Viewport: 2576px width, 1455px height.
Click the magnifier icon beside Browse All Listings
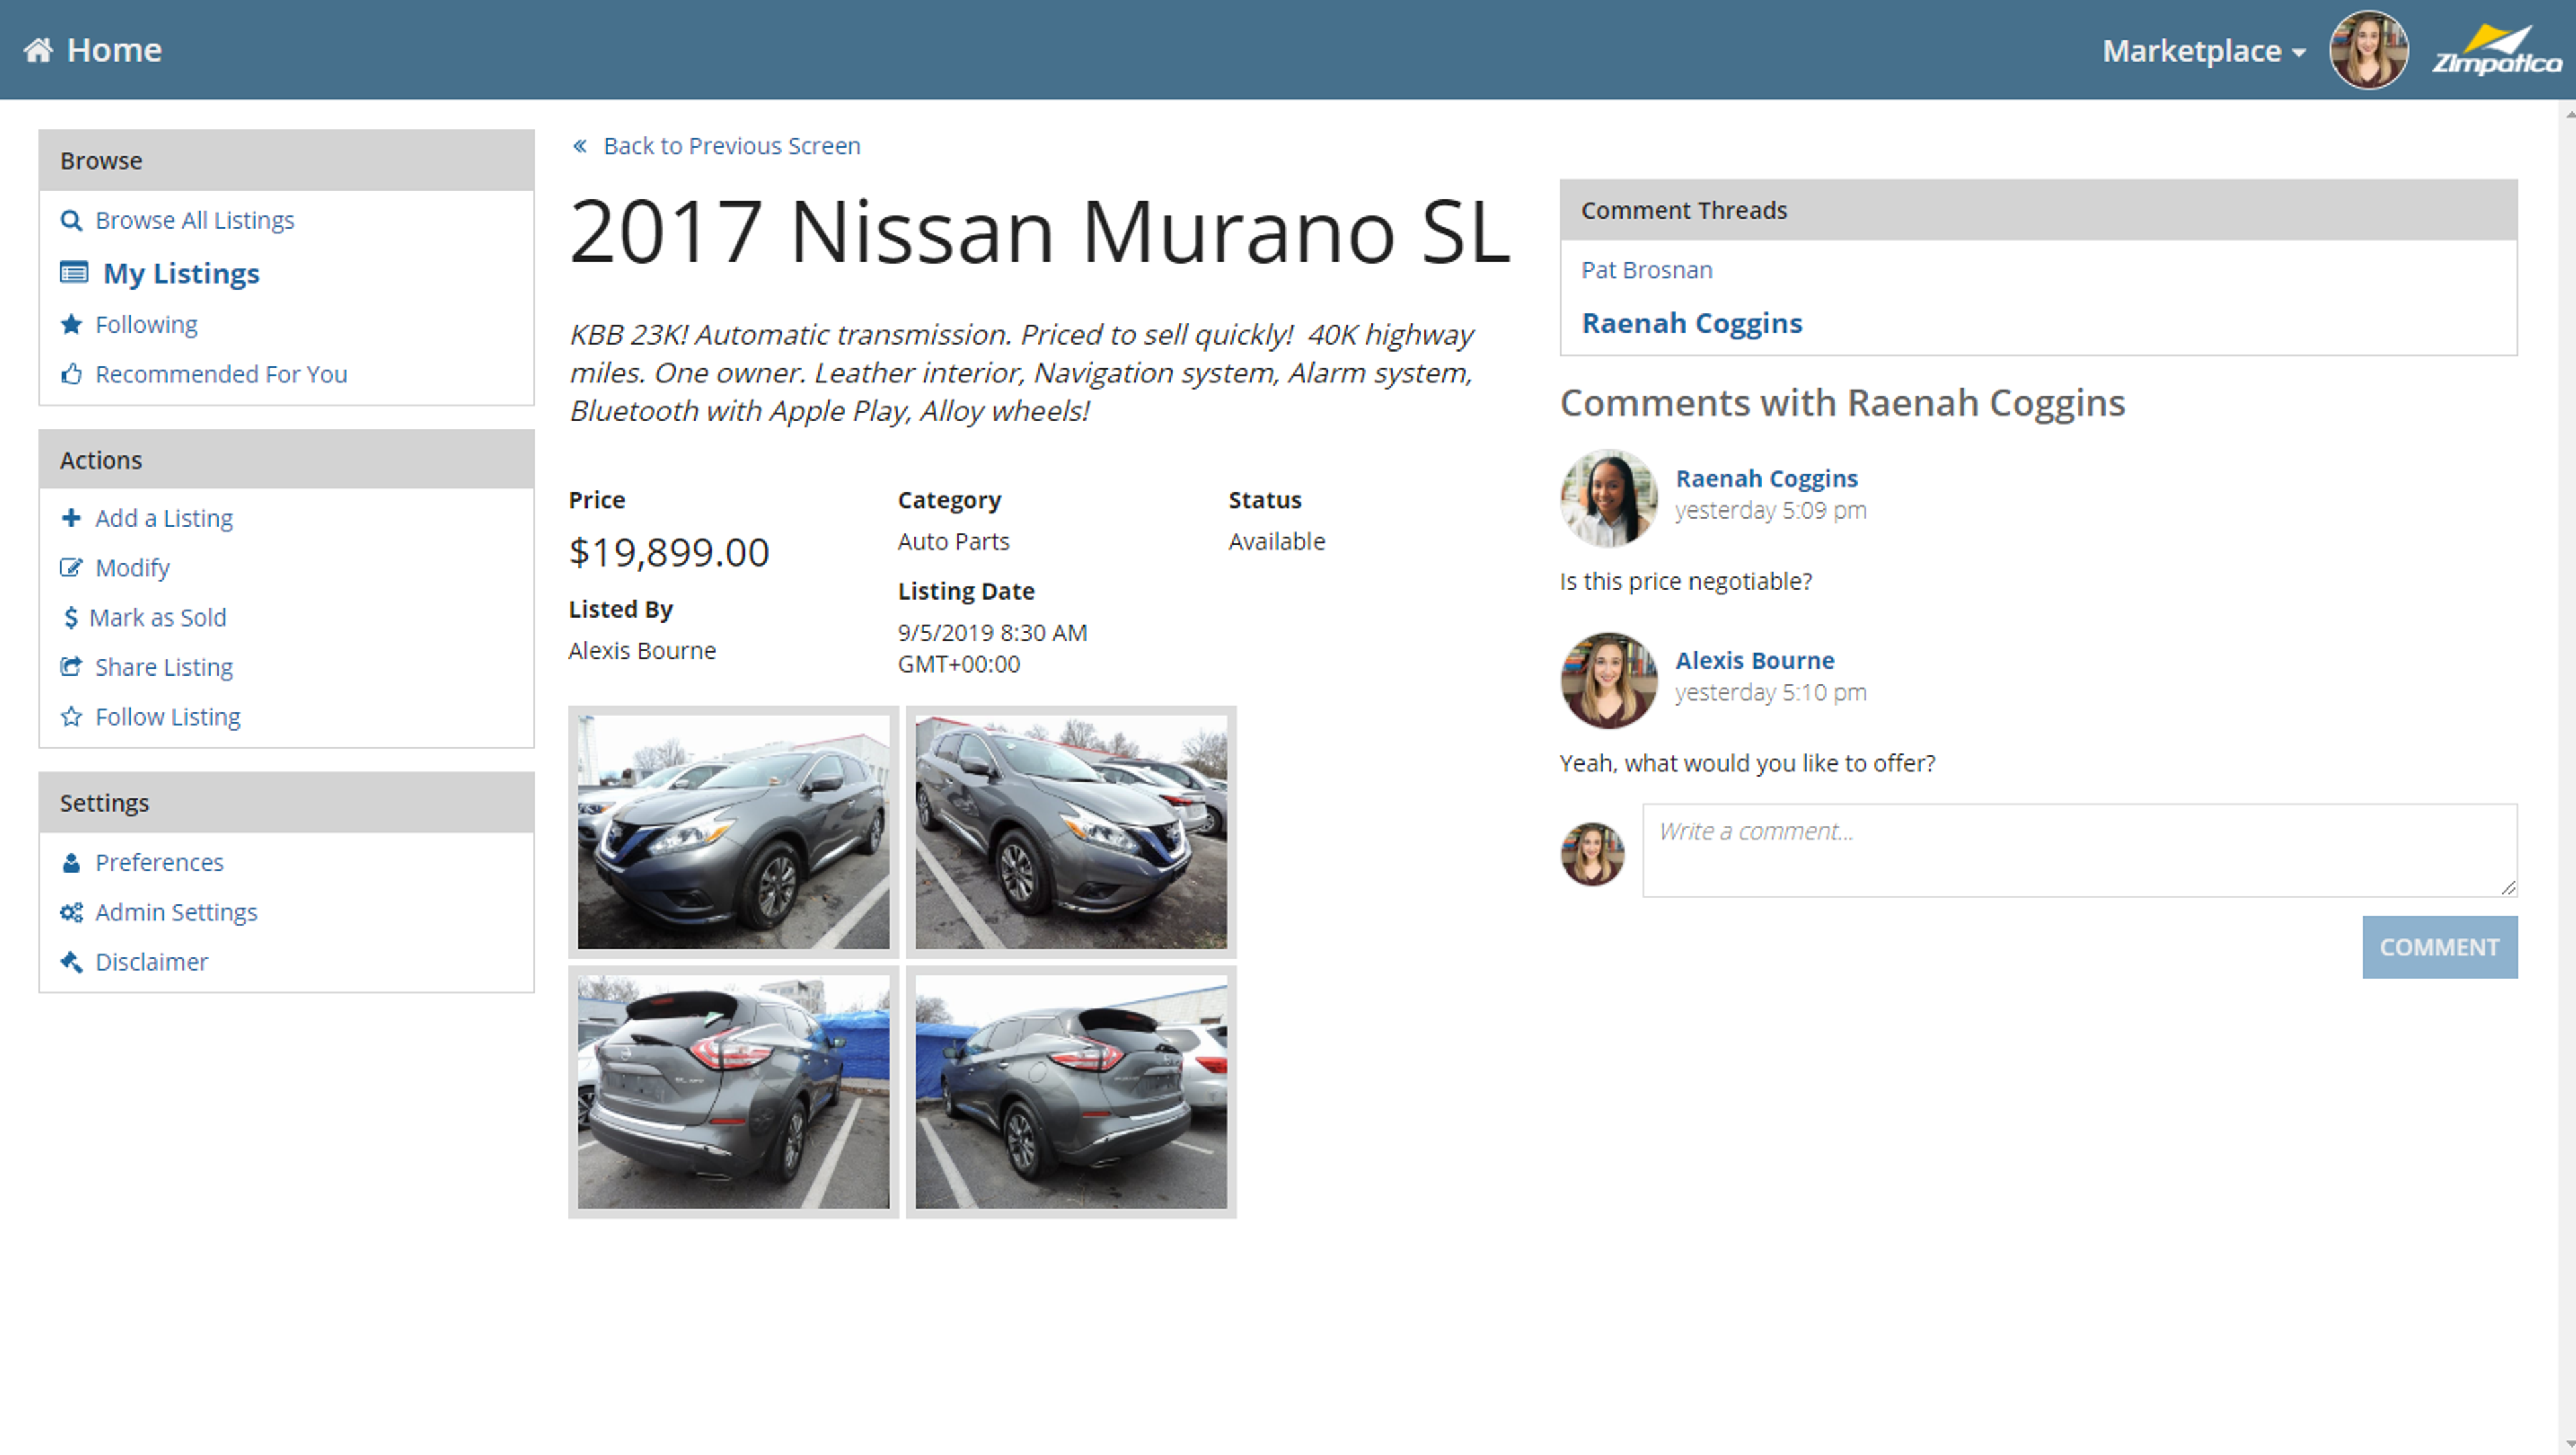click(x=71, y=220)
